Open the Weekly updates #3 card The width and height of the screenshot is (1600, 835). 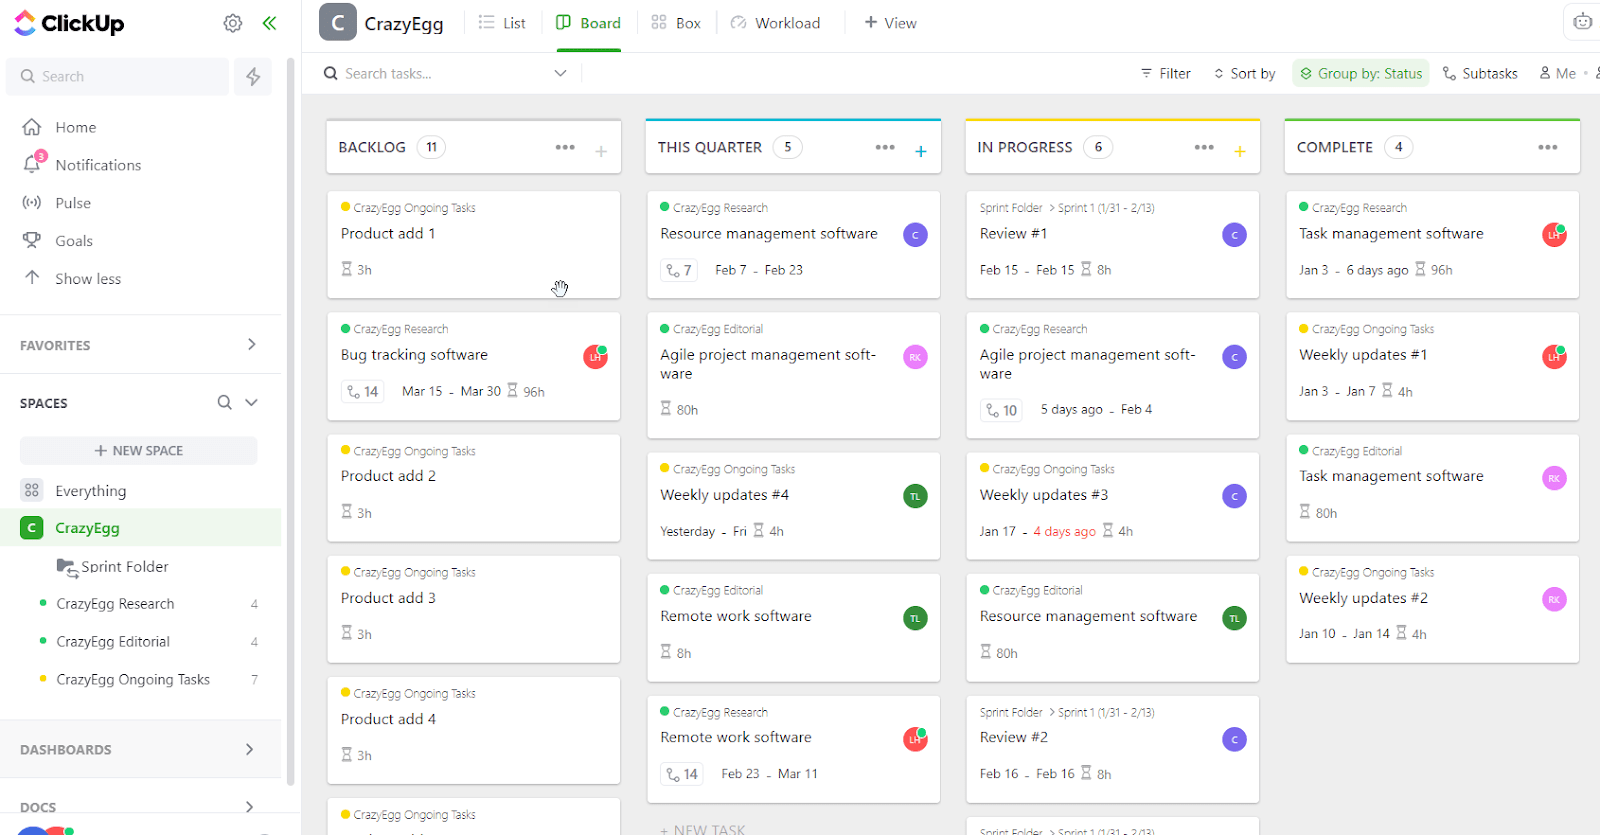point(1112,506)
